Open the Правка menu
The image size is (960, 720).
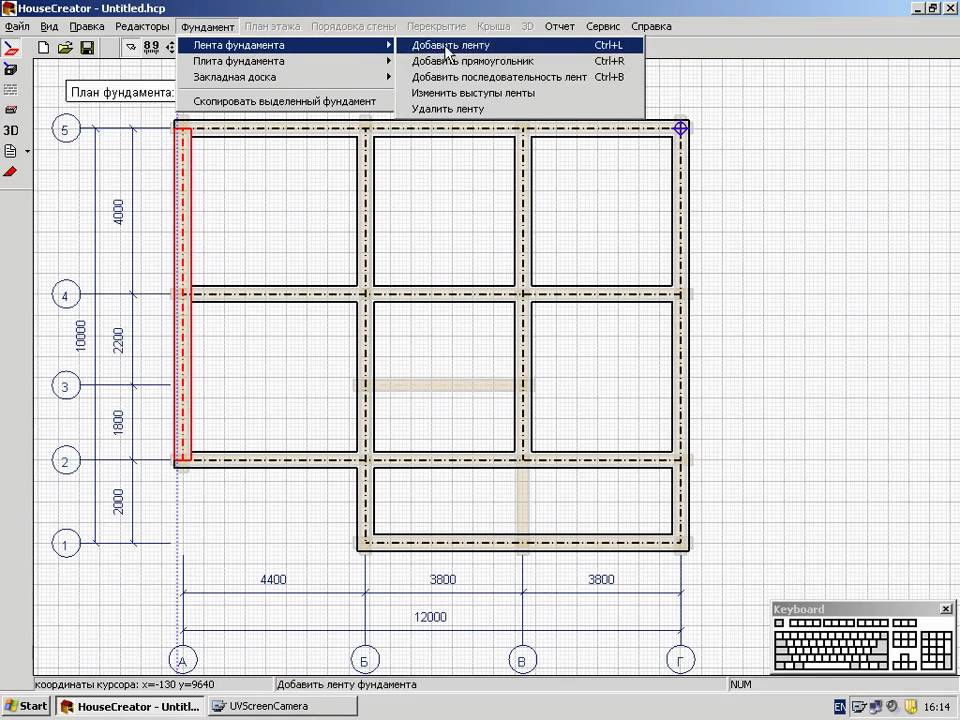87,26
